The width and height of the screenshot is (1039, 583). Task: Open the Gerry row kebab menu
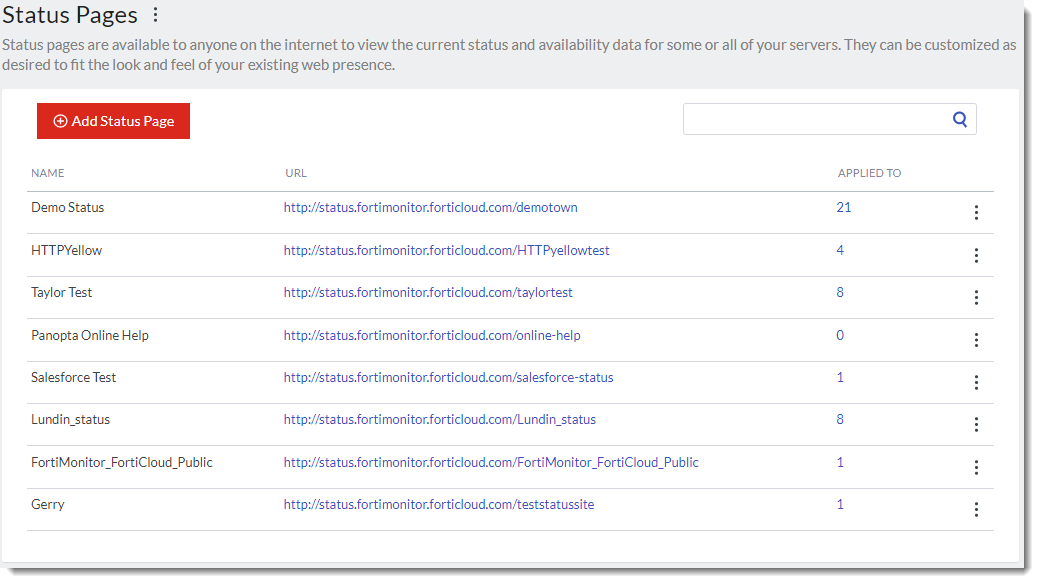coord(976,509)
